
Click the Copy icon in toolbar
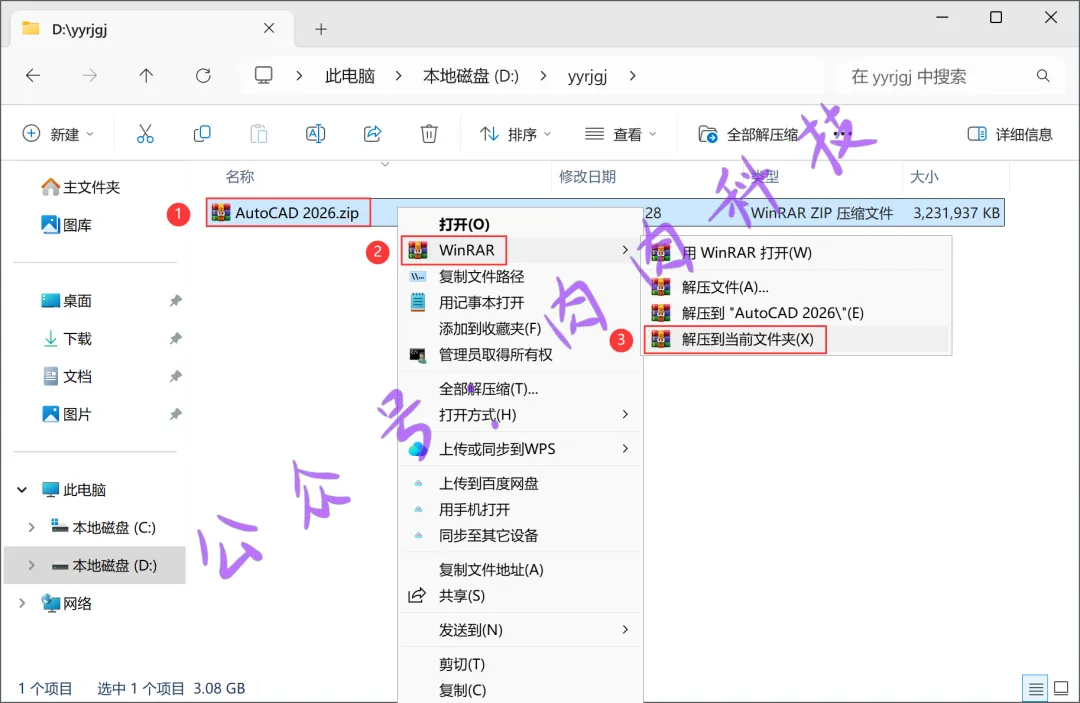click(202, 134)
